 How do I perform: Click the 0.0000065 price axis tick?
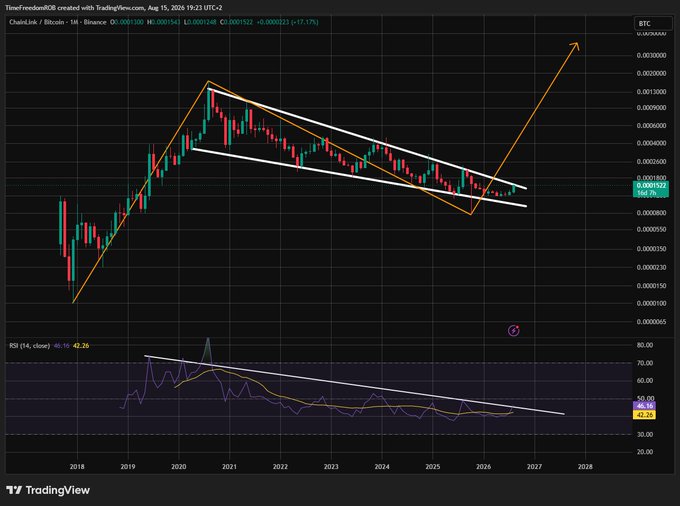(x=651, y=322)
